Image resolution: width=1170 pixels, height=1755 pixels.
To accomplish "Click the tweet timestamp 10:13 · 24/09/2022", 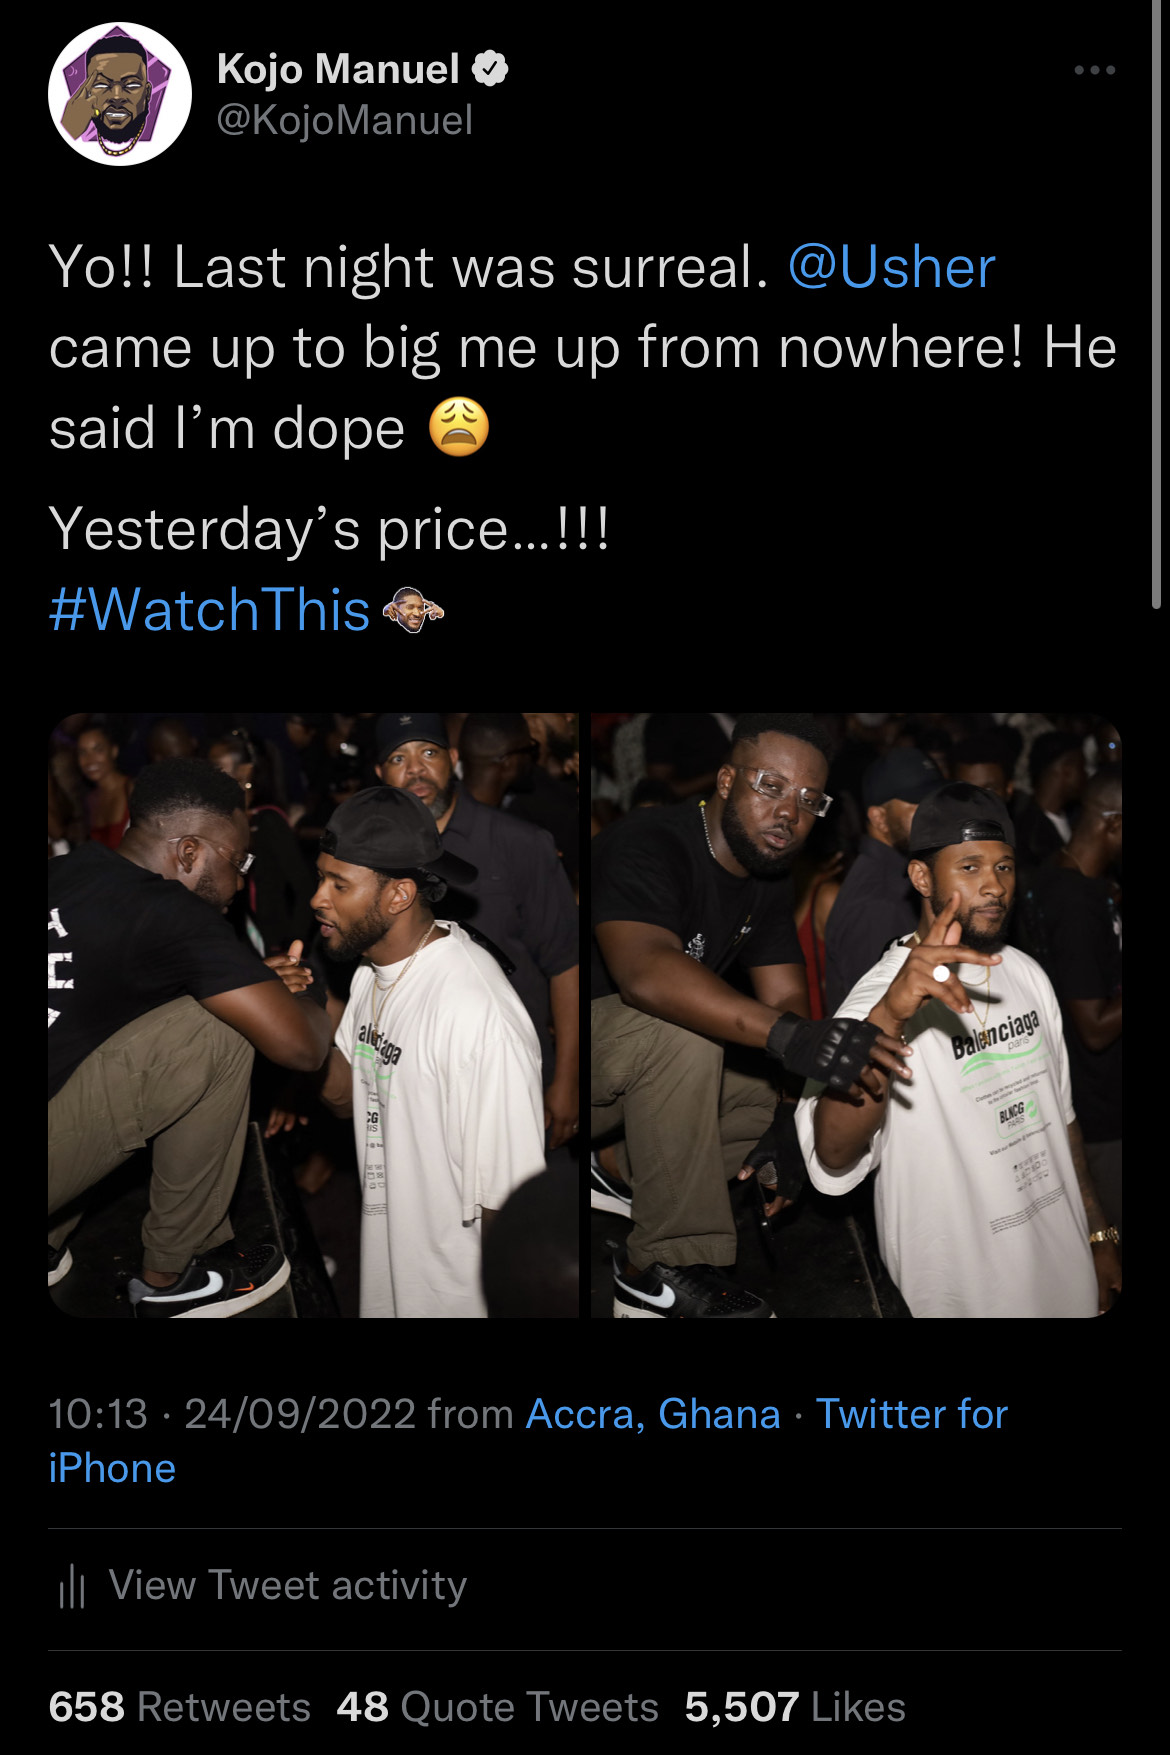I will tap(232, 1414).
